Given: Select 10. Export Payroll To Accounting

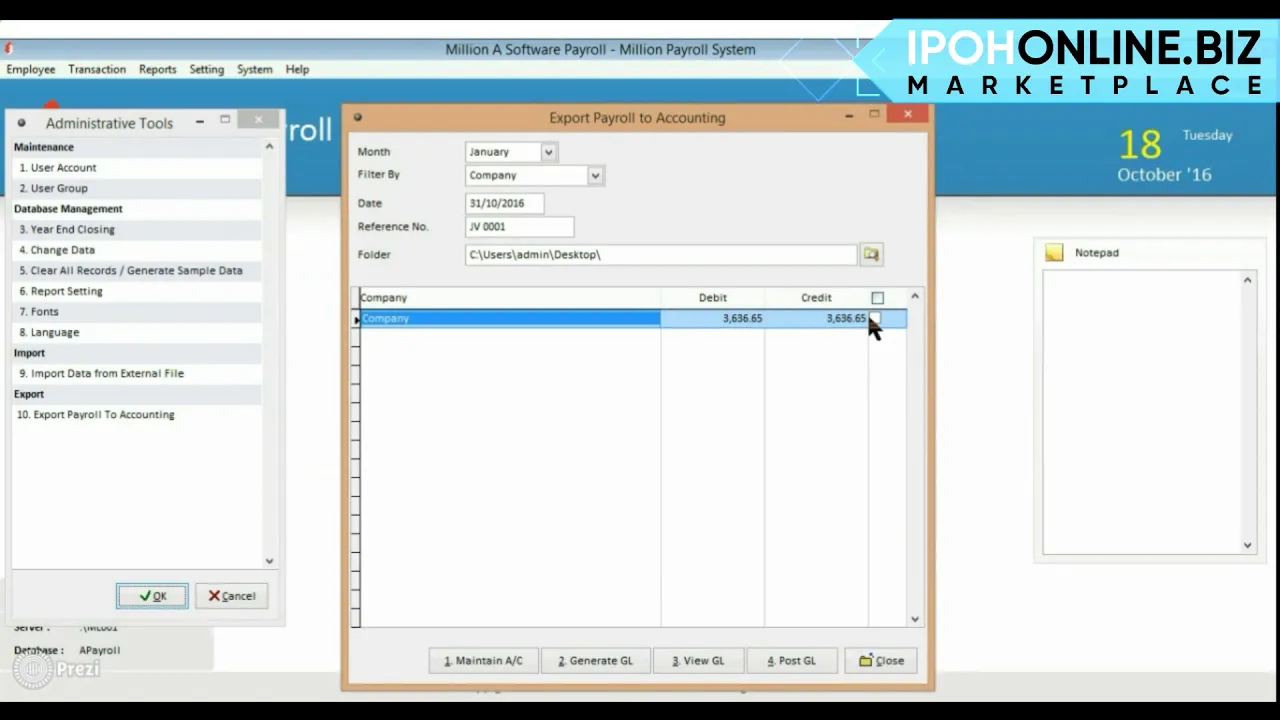Looking at the screenshot, I should [x=137, y=414].
